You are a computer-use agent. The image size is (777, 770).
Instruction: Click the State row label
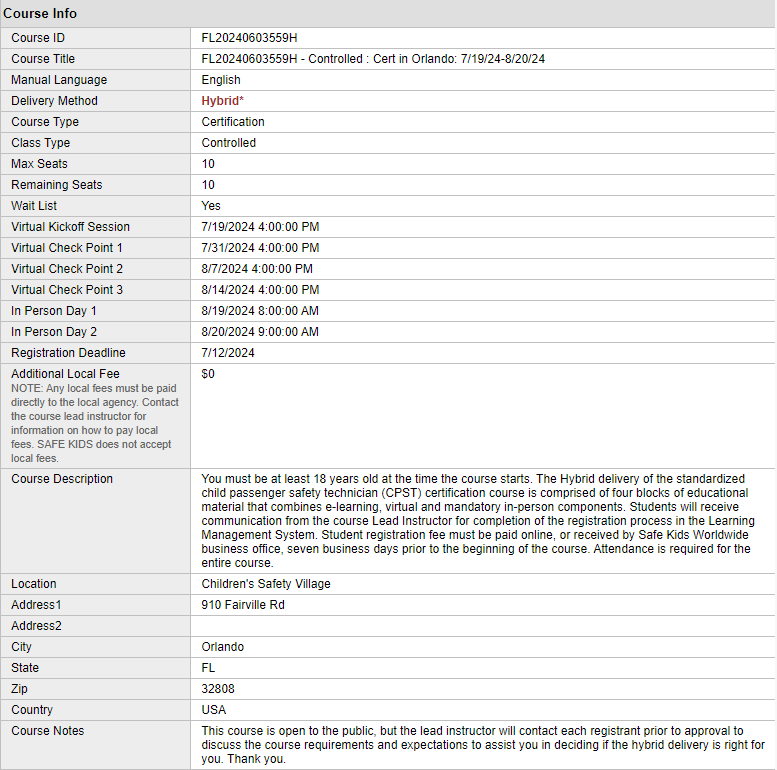click(25, 668)
